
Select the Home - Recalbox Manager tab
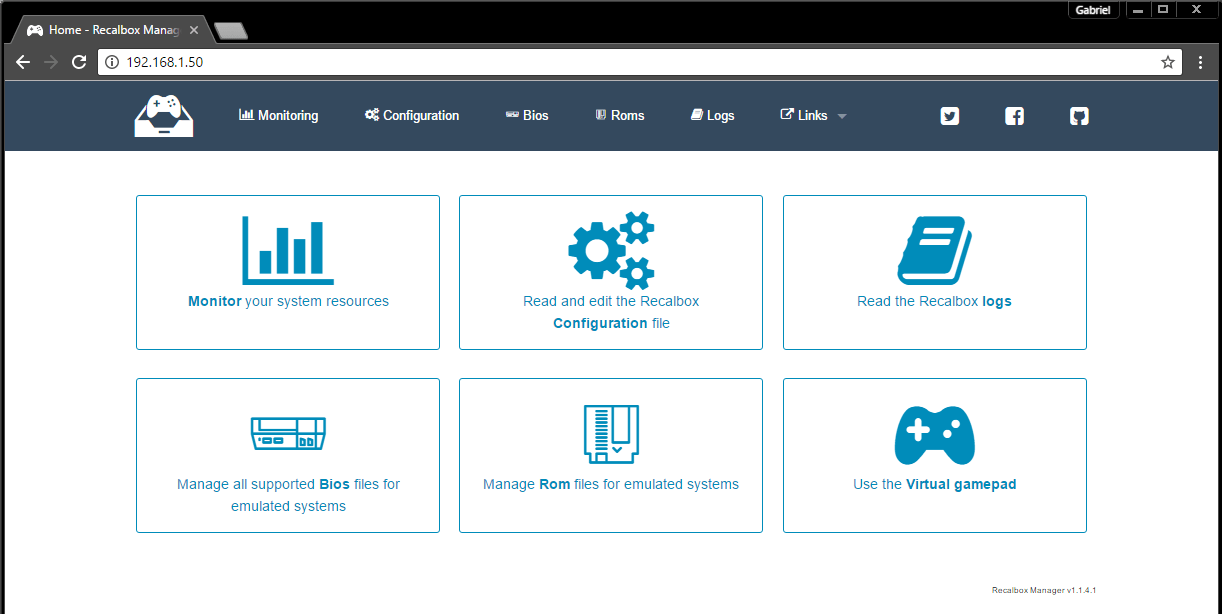tap(111, 30)
